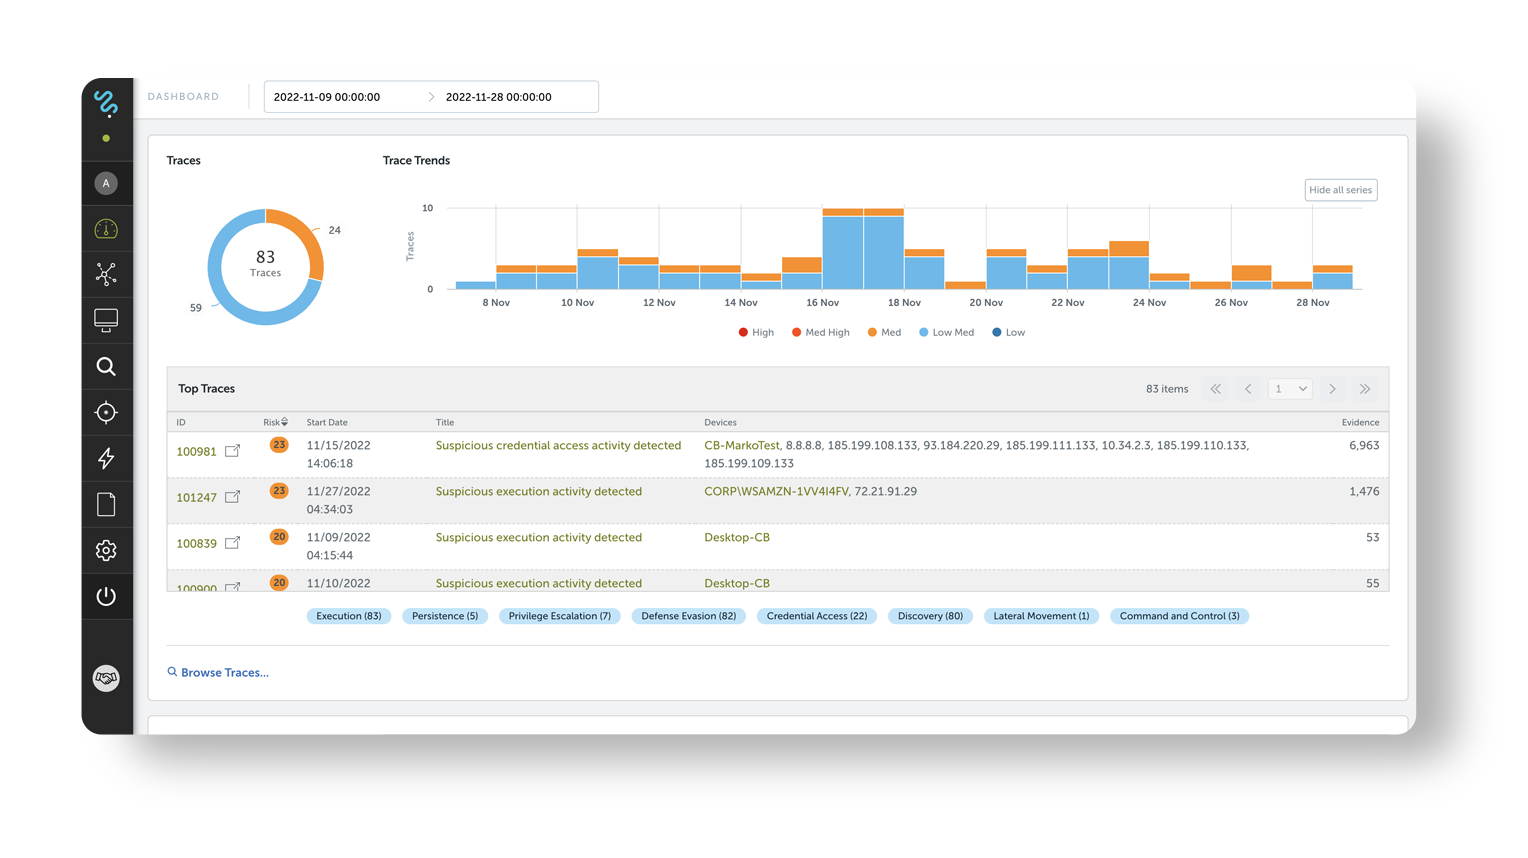The height and width of the screenshot is (858, 1528).
Task: Open the devices monitor icon in the sidebar
Action: [x=106, y=320]
